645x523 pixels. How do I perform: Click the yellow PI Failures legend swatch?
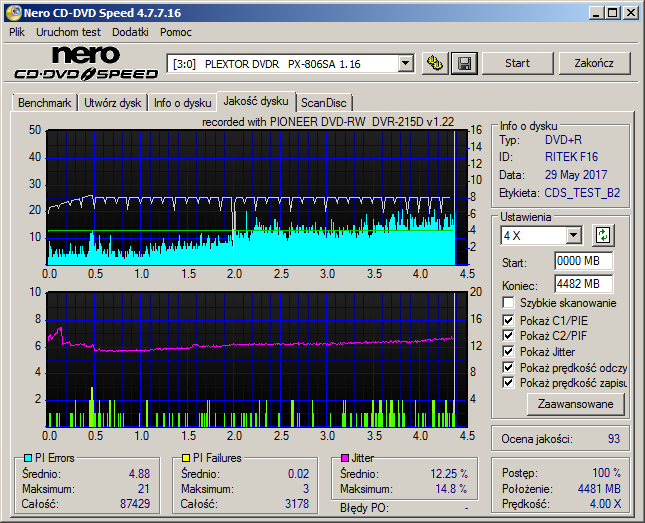coord(186,458)
